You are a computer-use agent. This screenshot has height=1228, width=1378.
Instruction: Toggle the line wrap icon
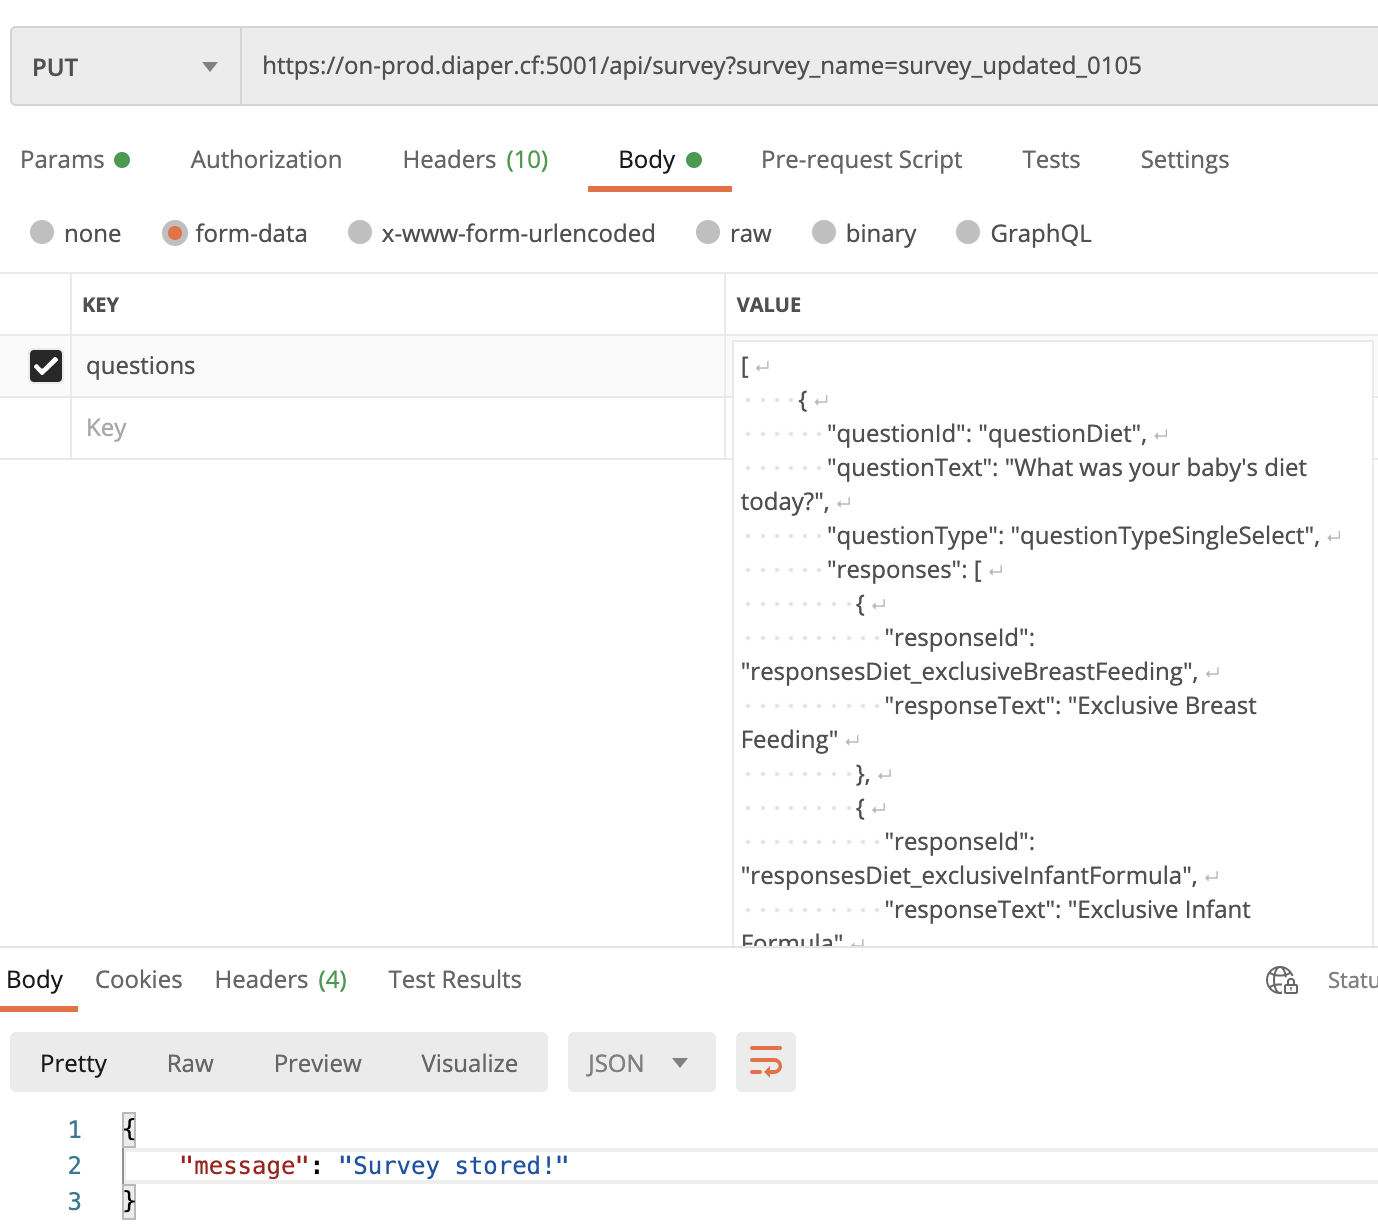[766, 1062]
